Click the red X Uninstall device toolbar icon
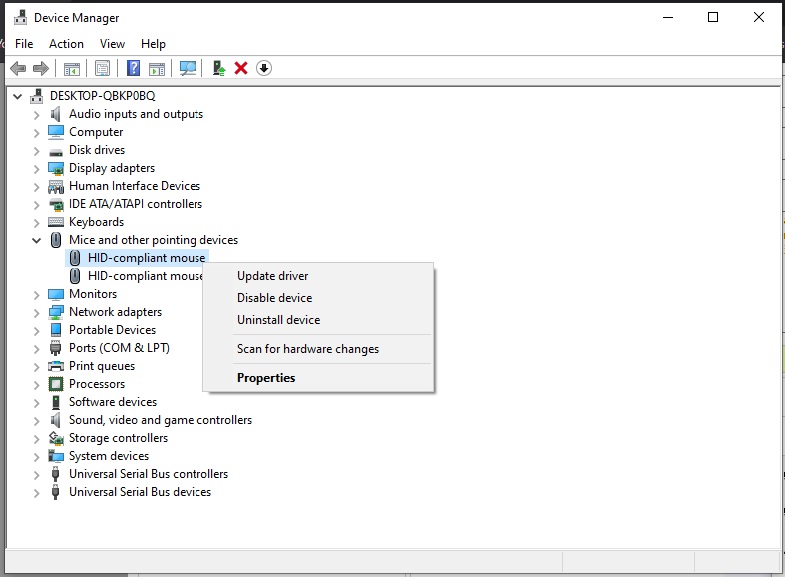This screenshot has height=577, width=785. pos(241,68)
